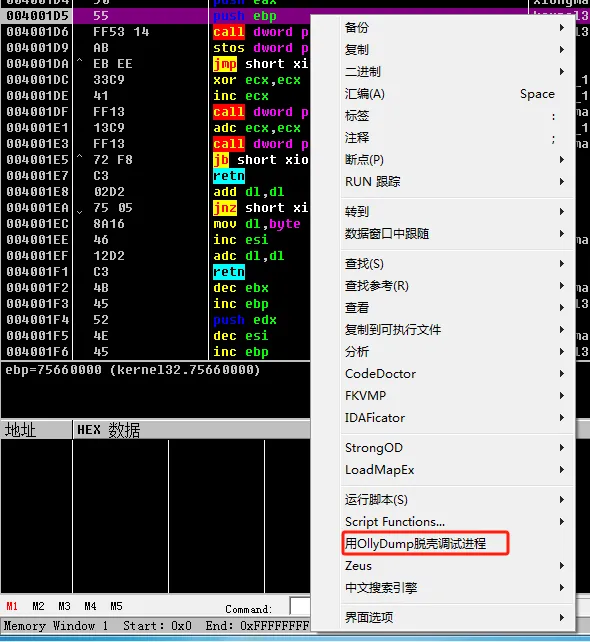
Task: Click the 地址 column header
Action: coord(36,430)
